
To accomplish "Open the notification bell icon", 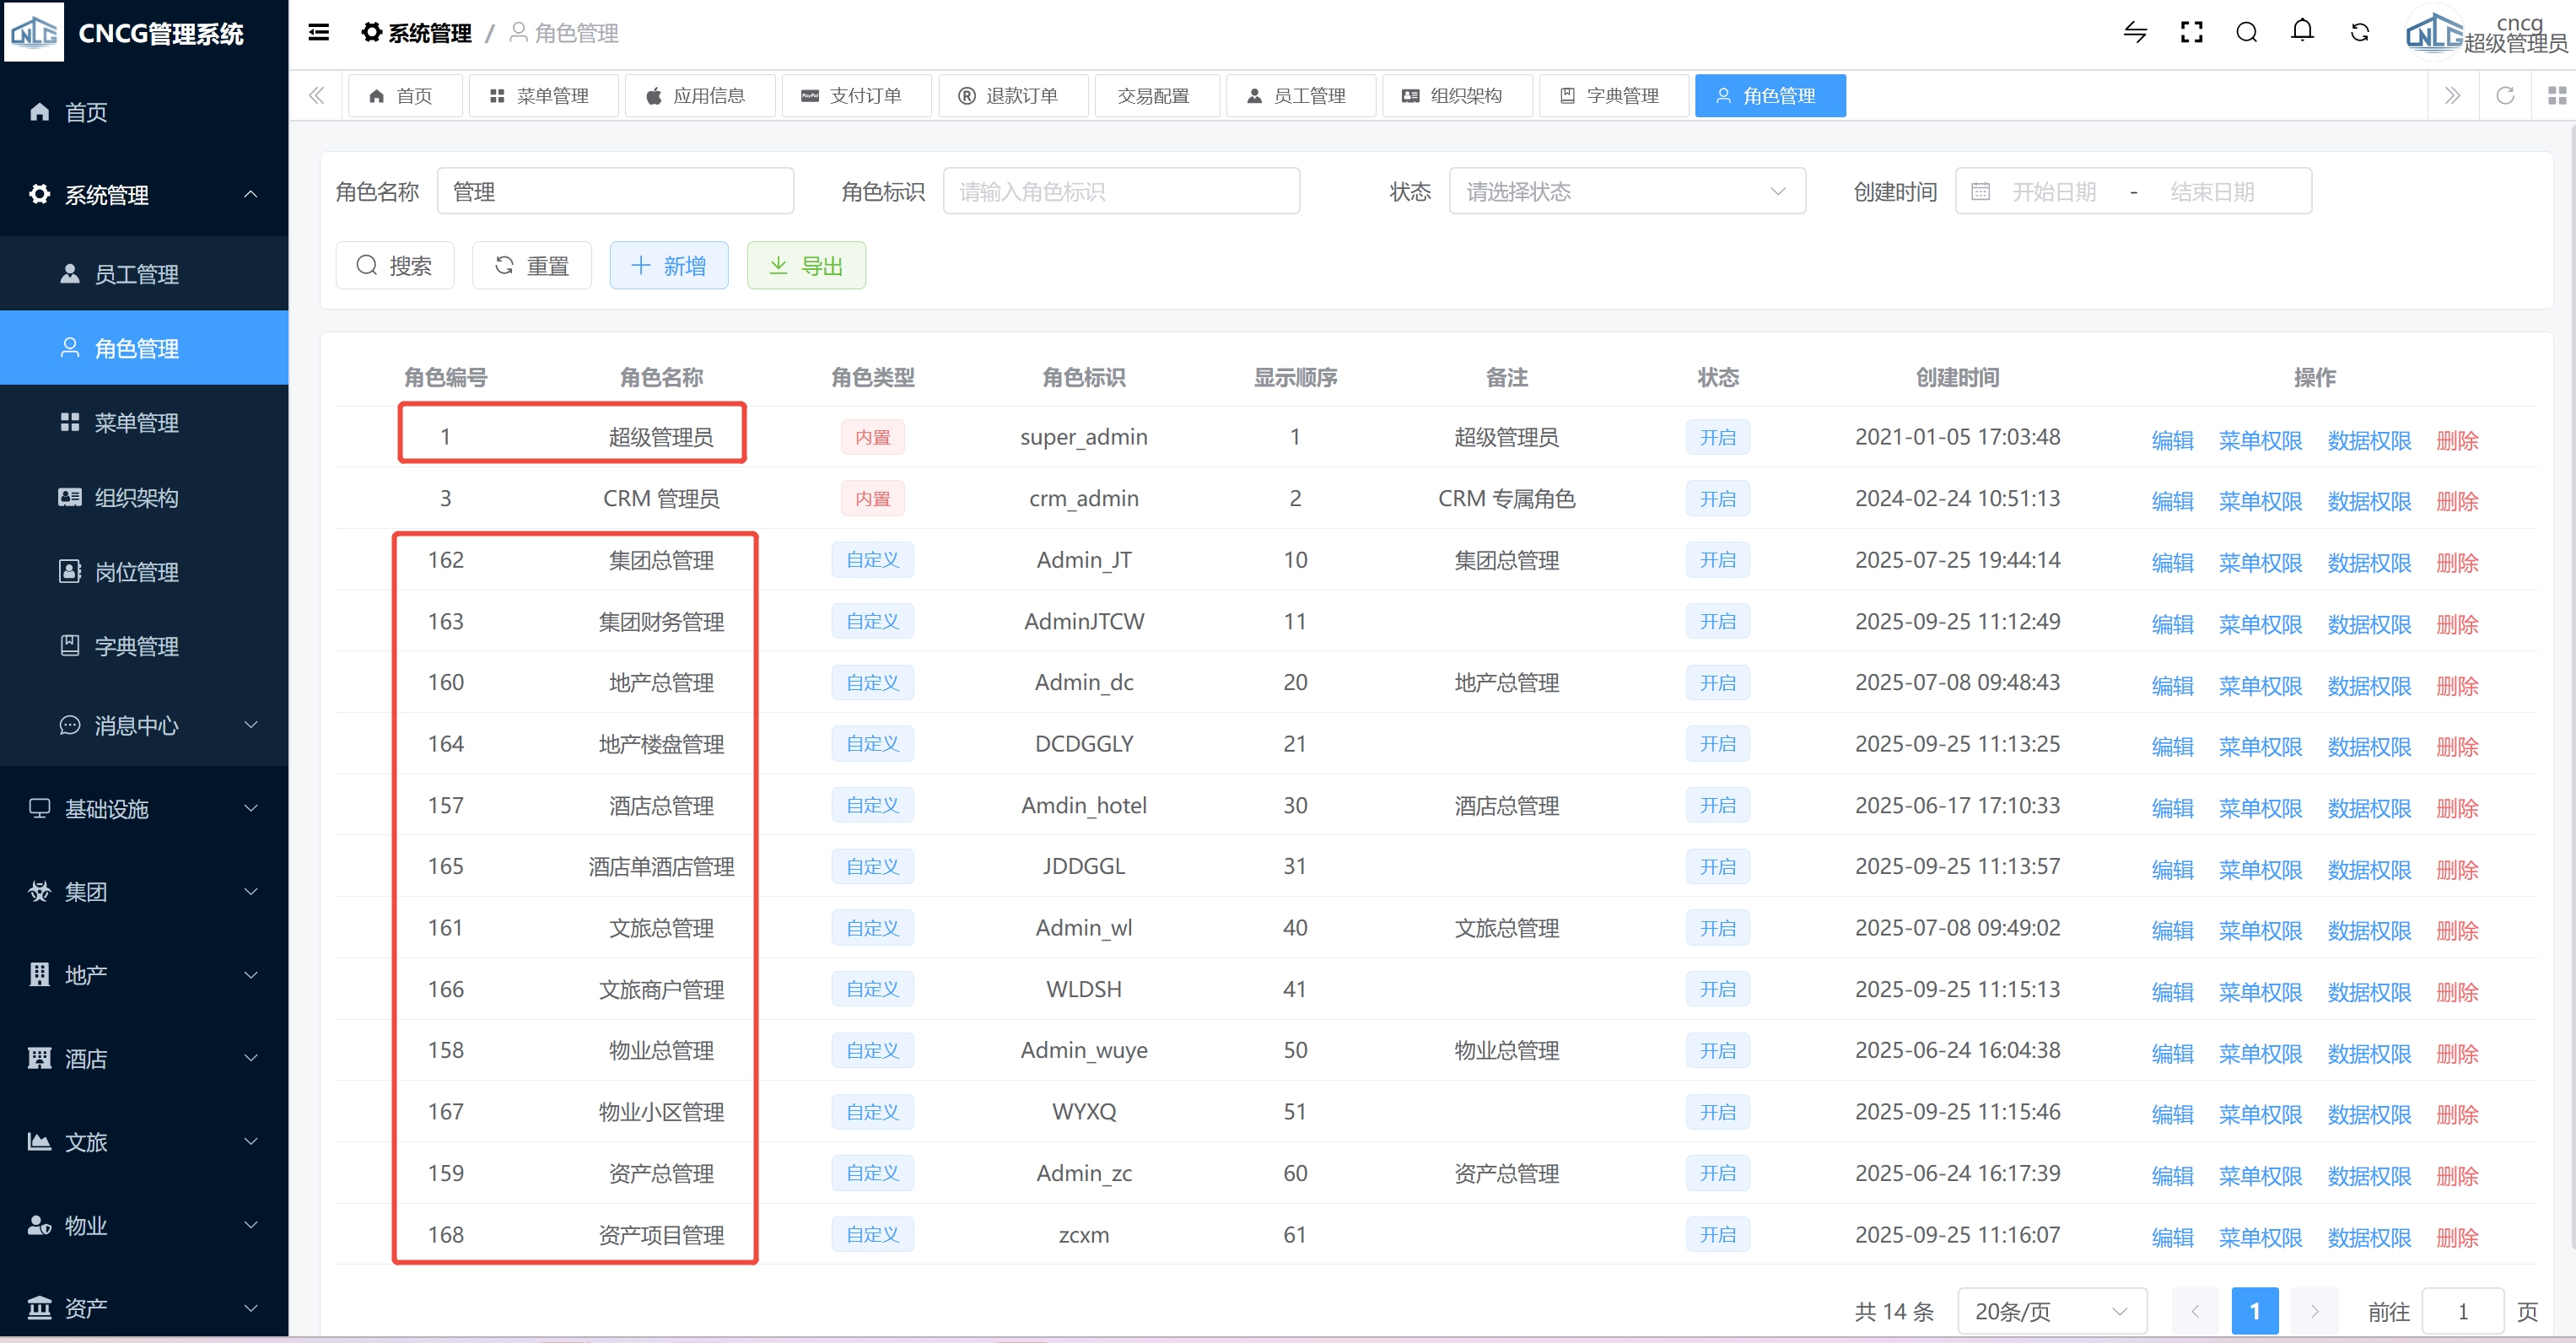I will click(x=2302, y=31).
